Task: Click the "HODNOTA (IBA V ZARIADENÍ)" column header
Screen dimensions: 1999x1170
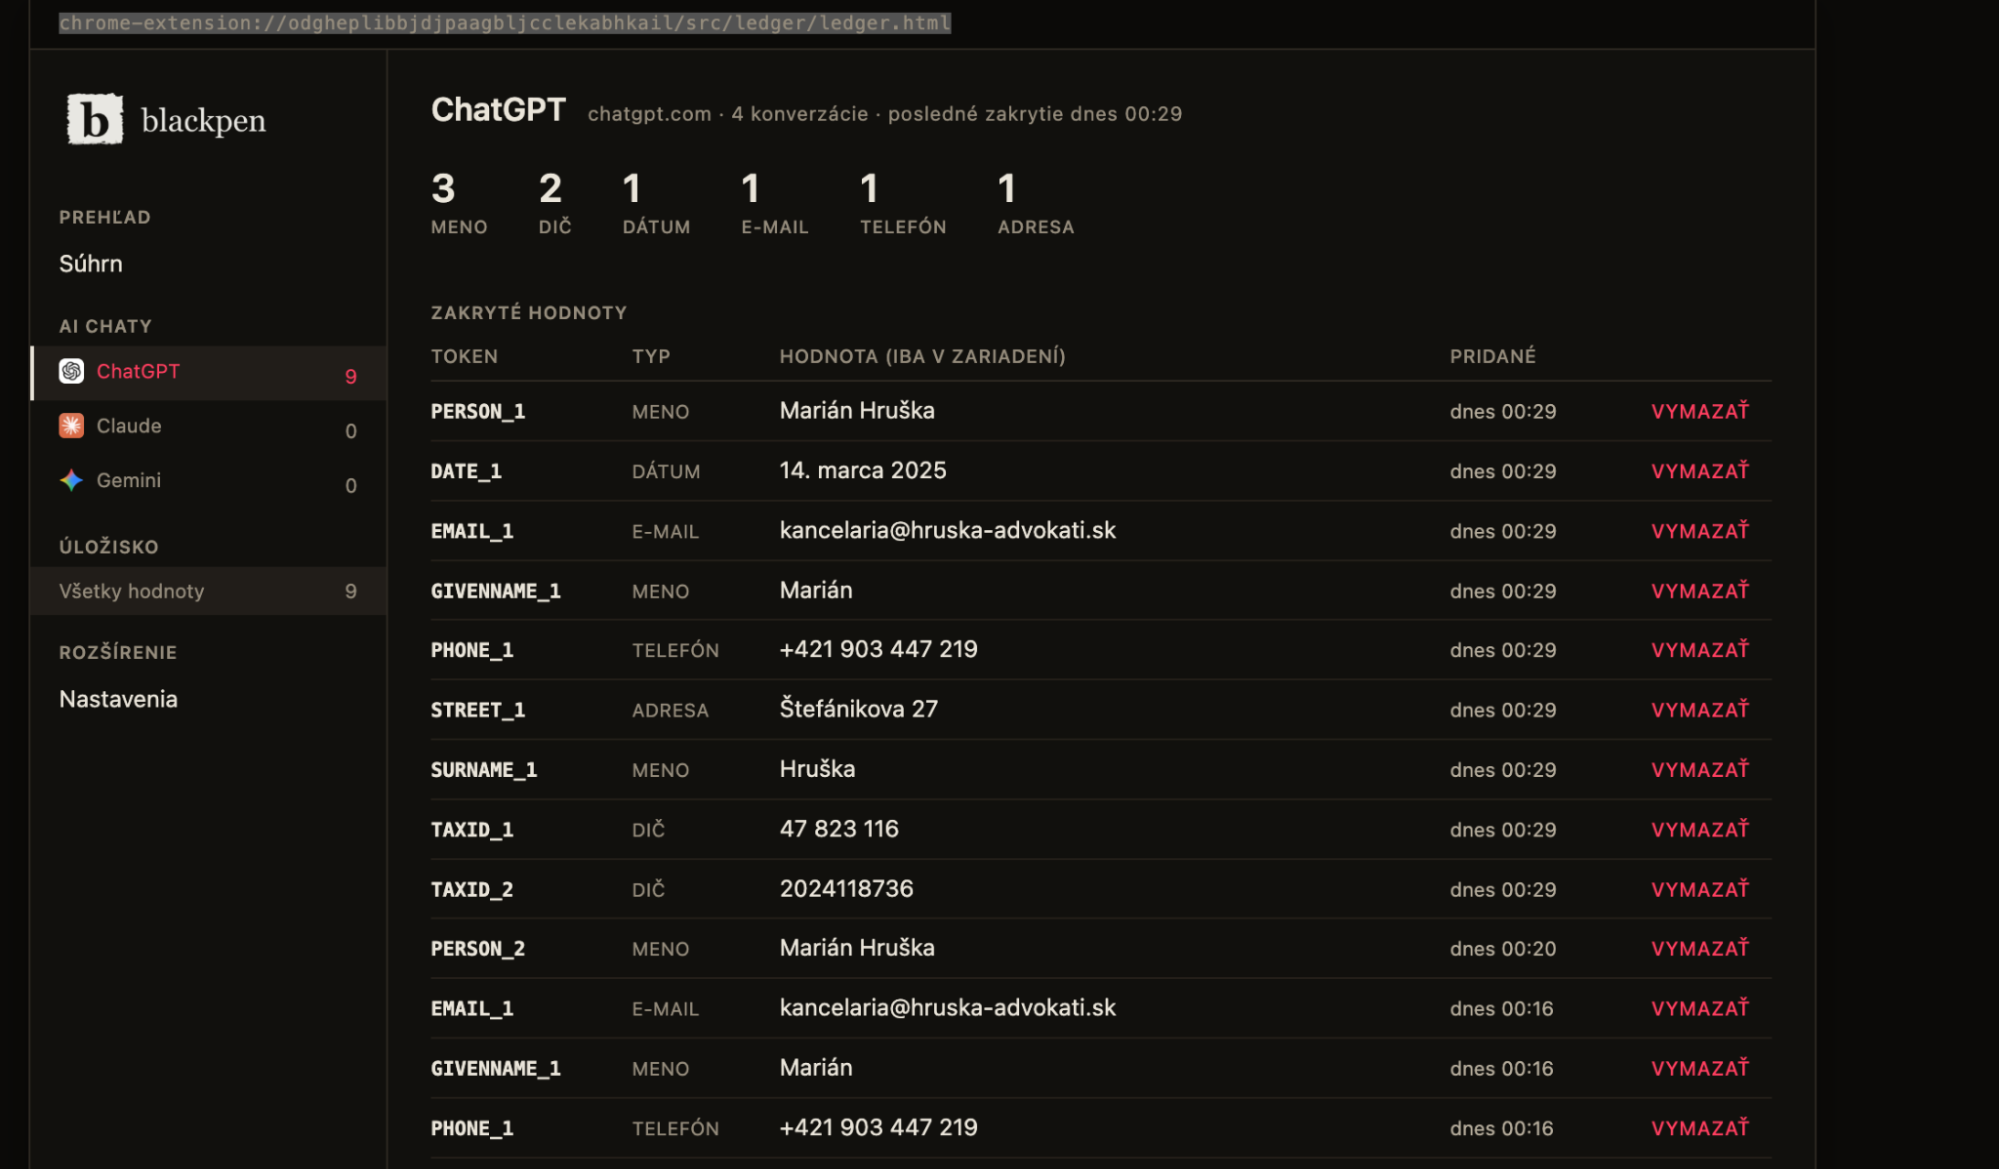Action: click(x=922, y=357)
